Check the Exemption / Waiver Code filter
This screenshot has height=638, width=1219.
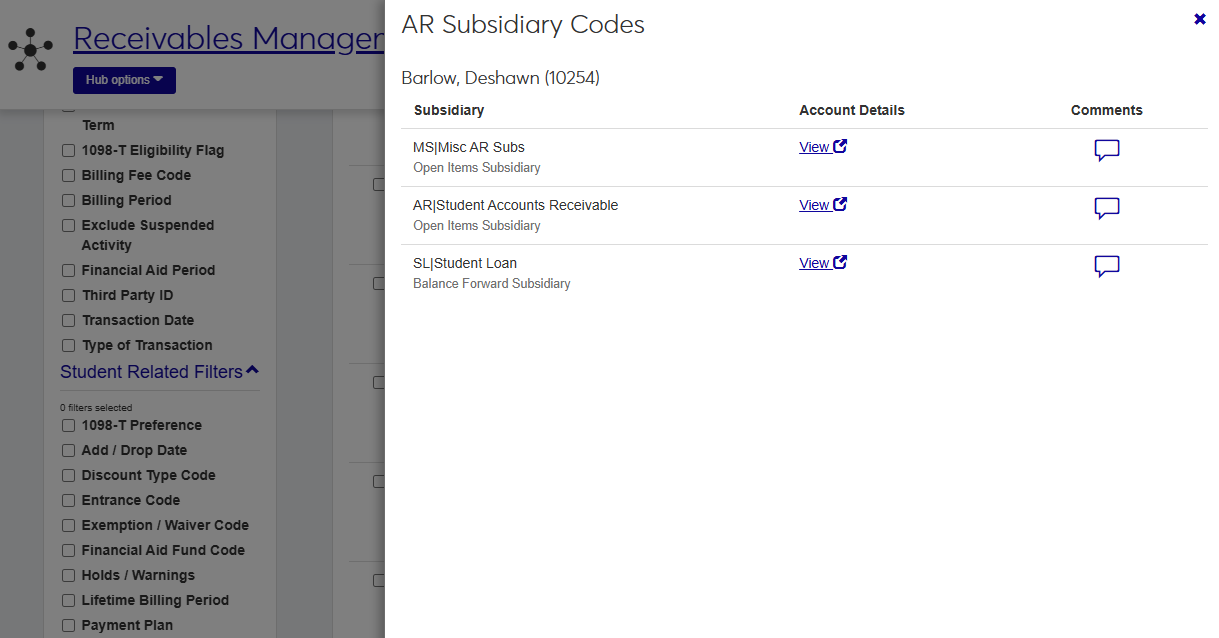click(x=68, y=525)
